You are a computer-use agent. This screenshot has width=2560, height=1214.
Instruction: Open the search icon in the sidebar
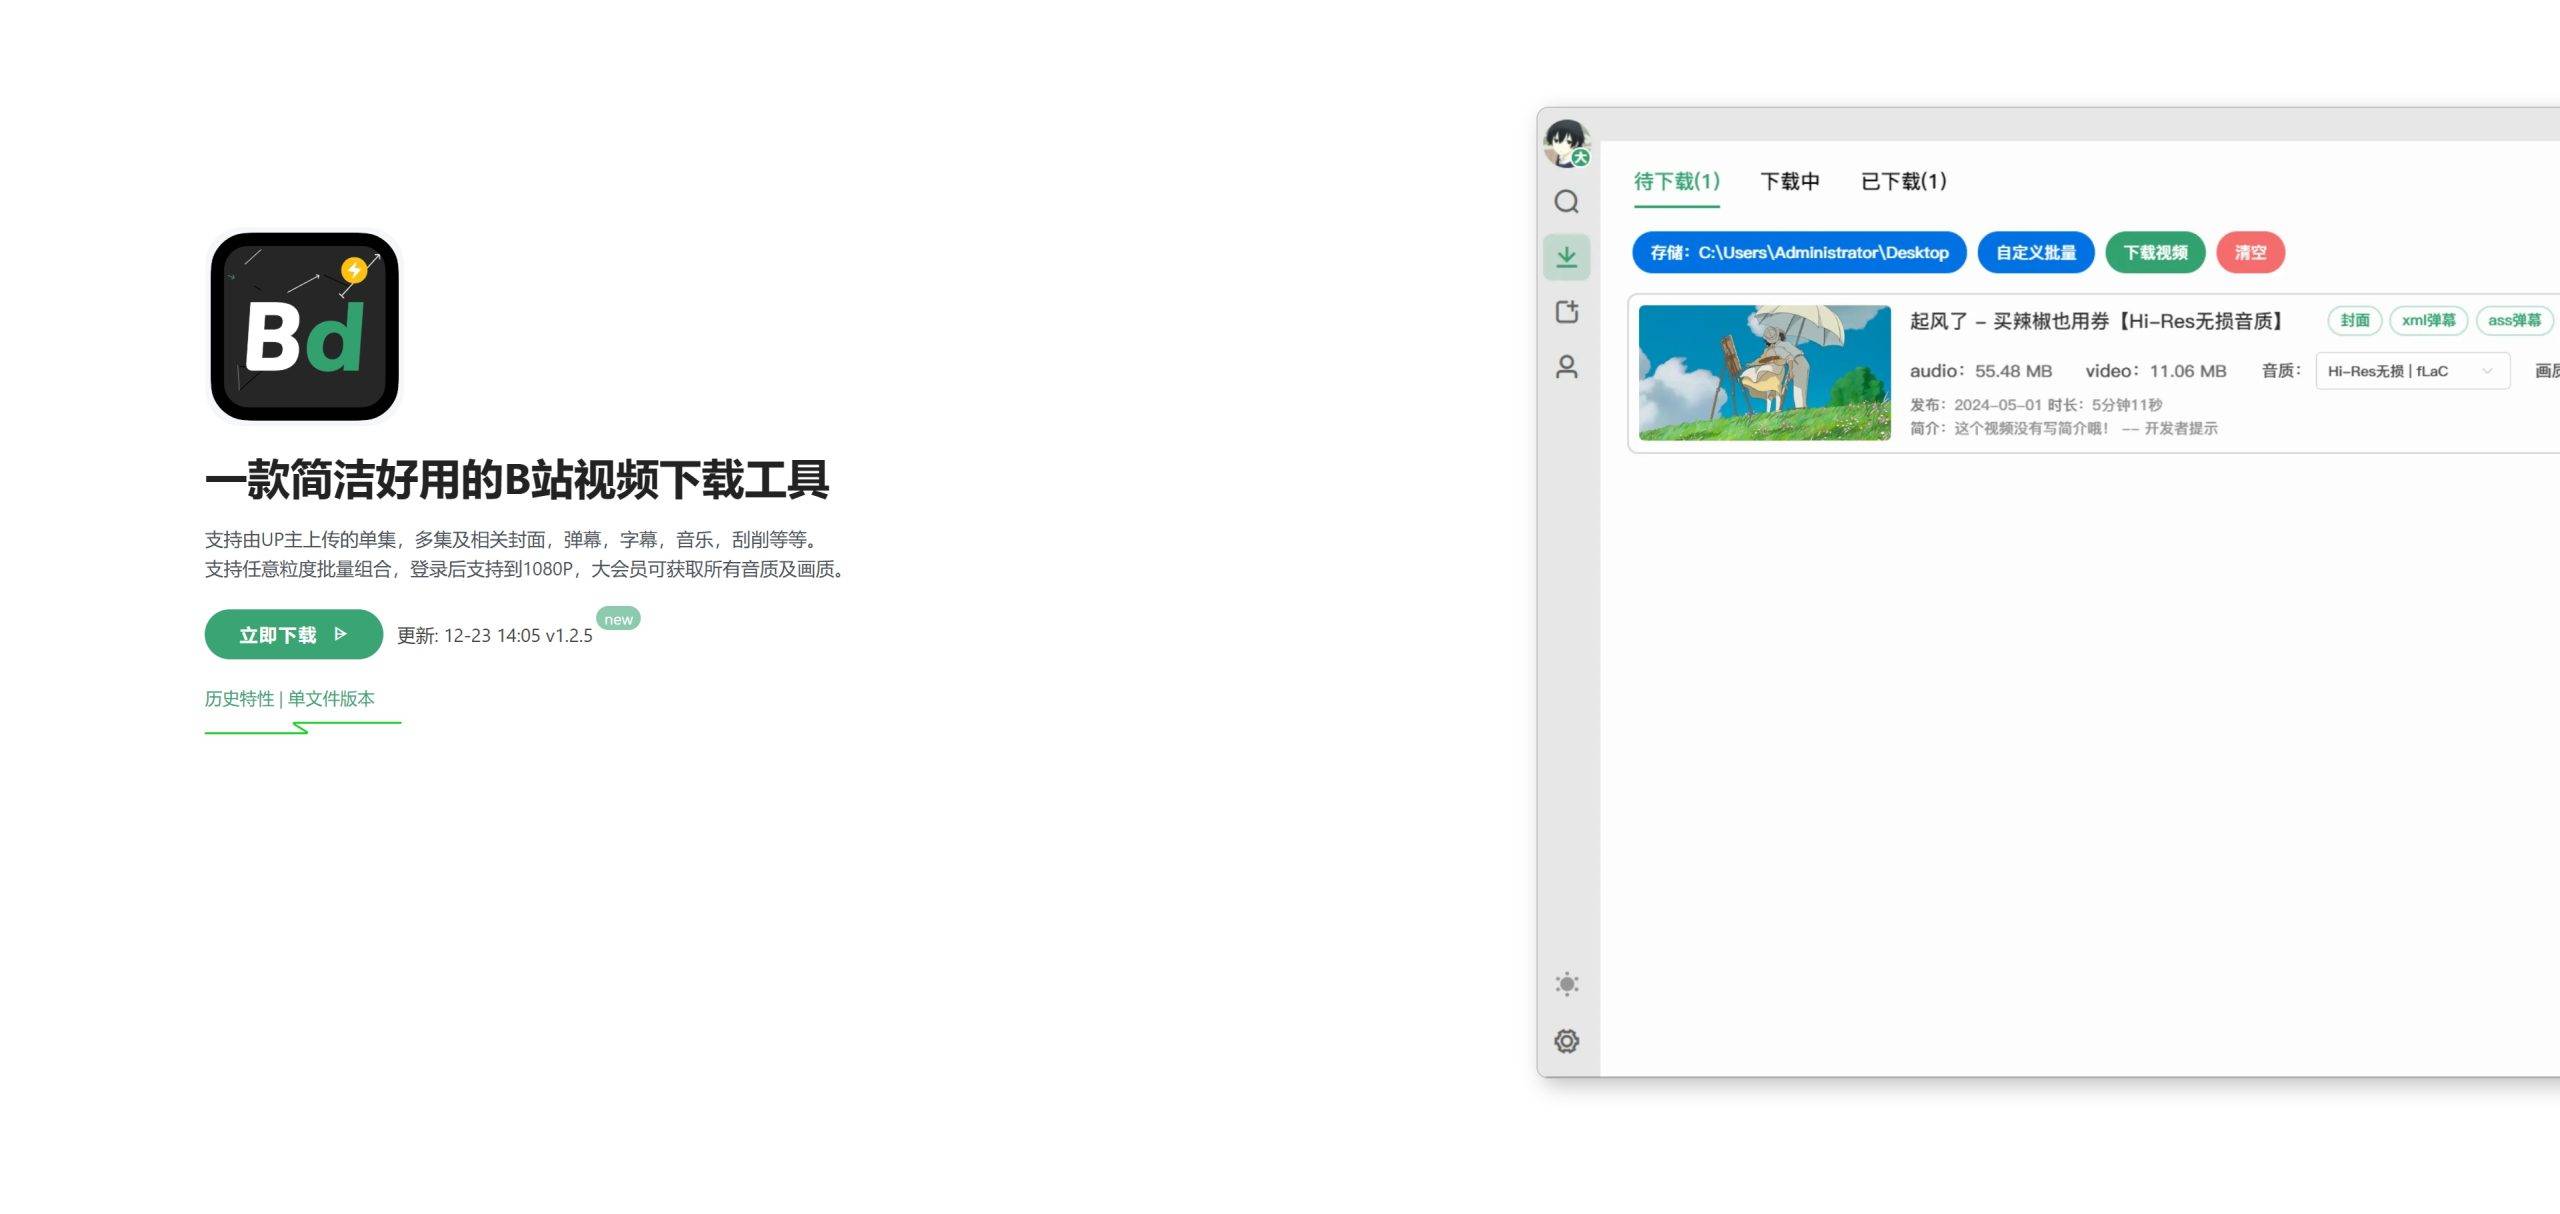click(x=1567, y=202)
